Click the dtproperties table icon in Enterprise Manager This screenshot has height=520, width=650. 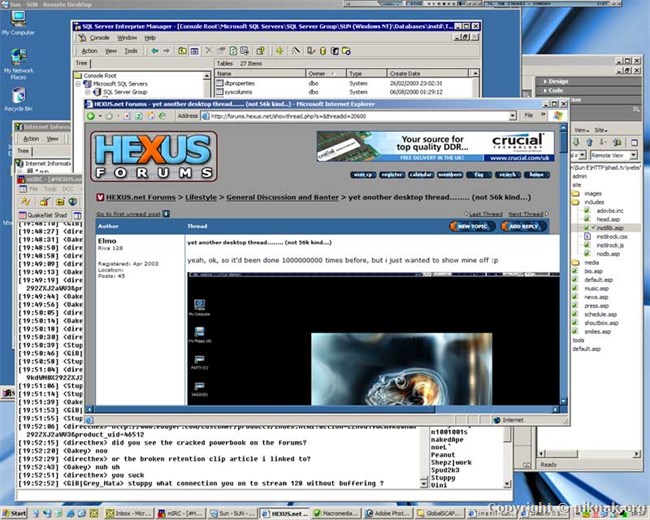220,83
